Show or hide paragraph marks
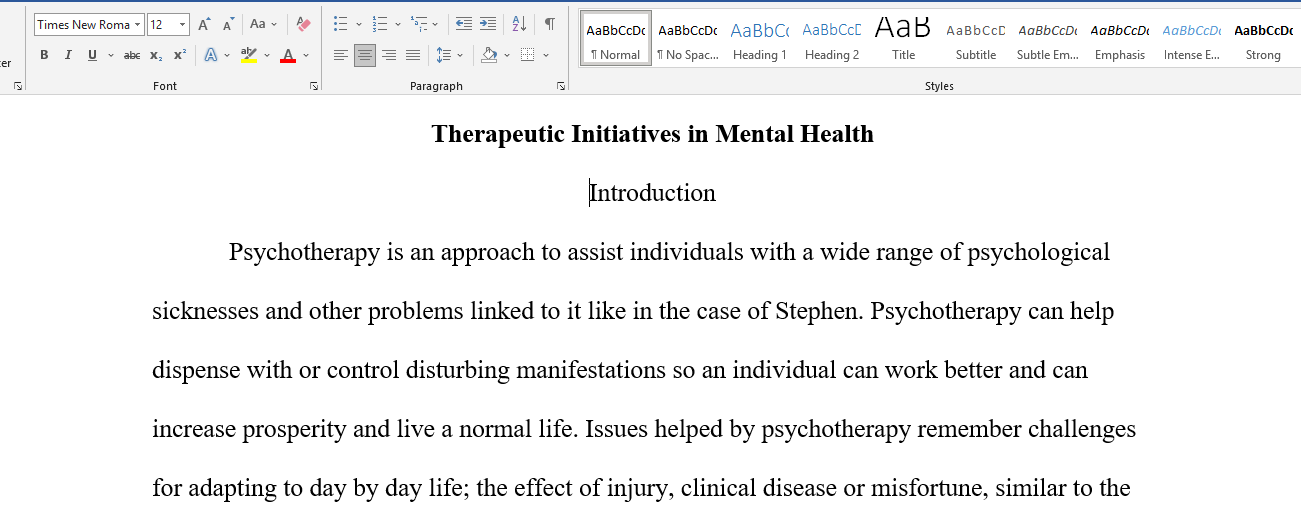Viewport: 1301px width, 526px height. [x=550, y=24]
